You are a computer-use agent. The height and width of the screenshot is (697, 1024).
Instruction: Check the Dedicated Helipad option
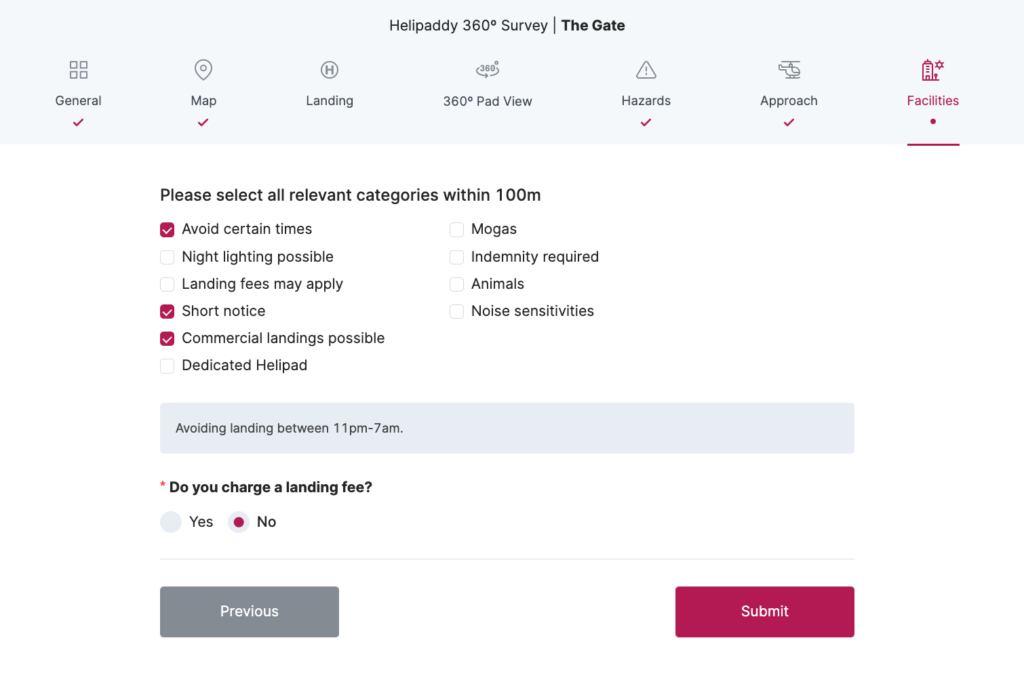(x=168, y=366)
